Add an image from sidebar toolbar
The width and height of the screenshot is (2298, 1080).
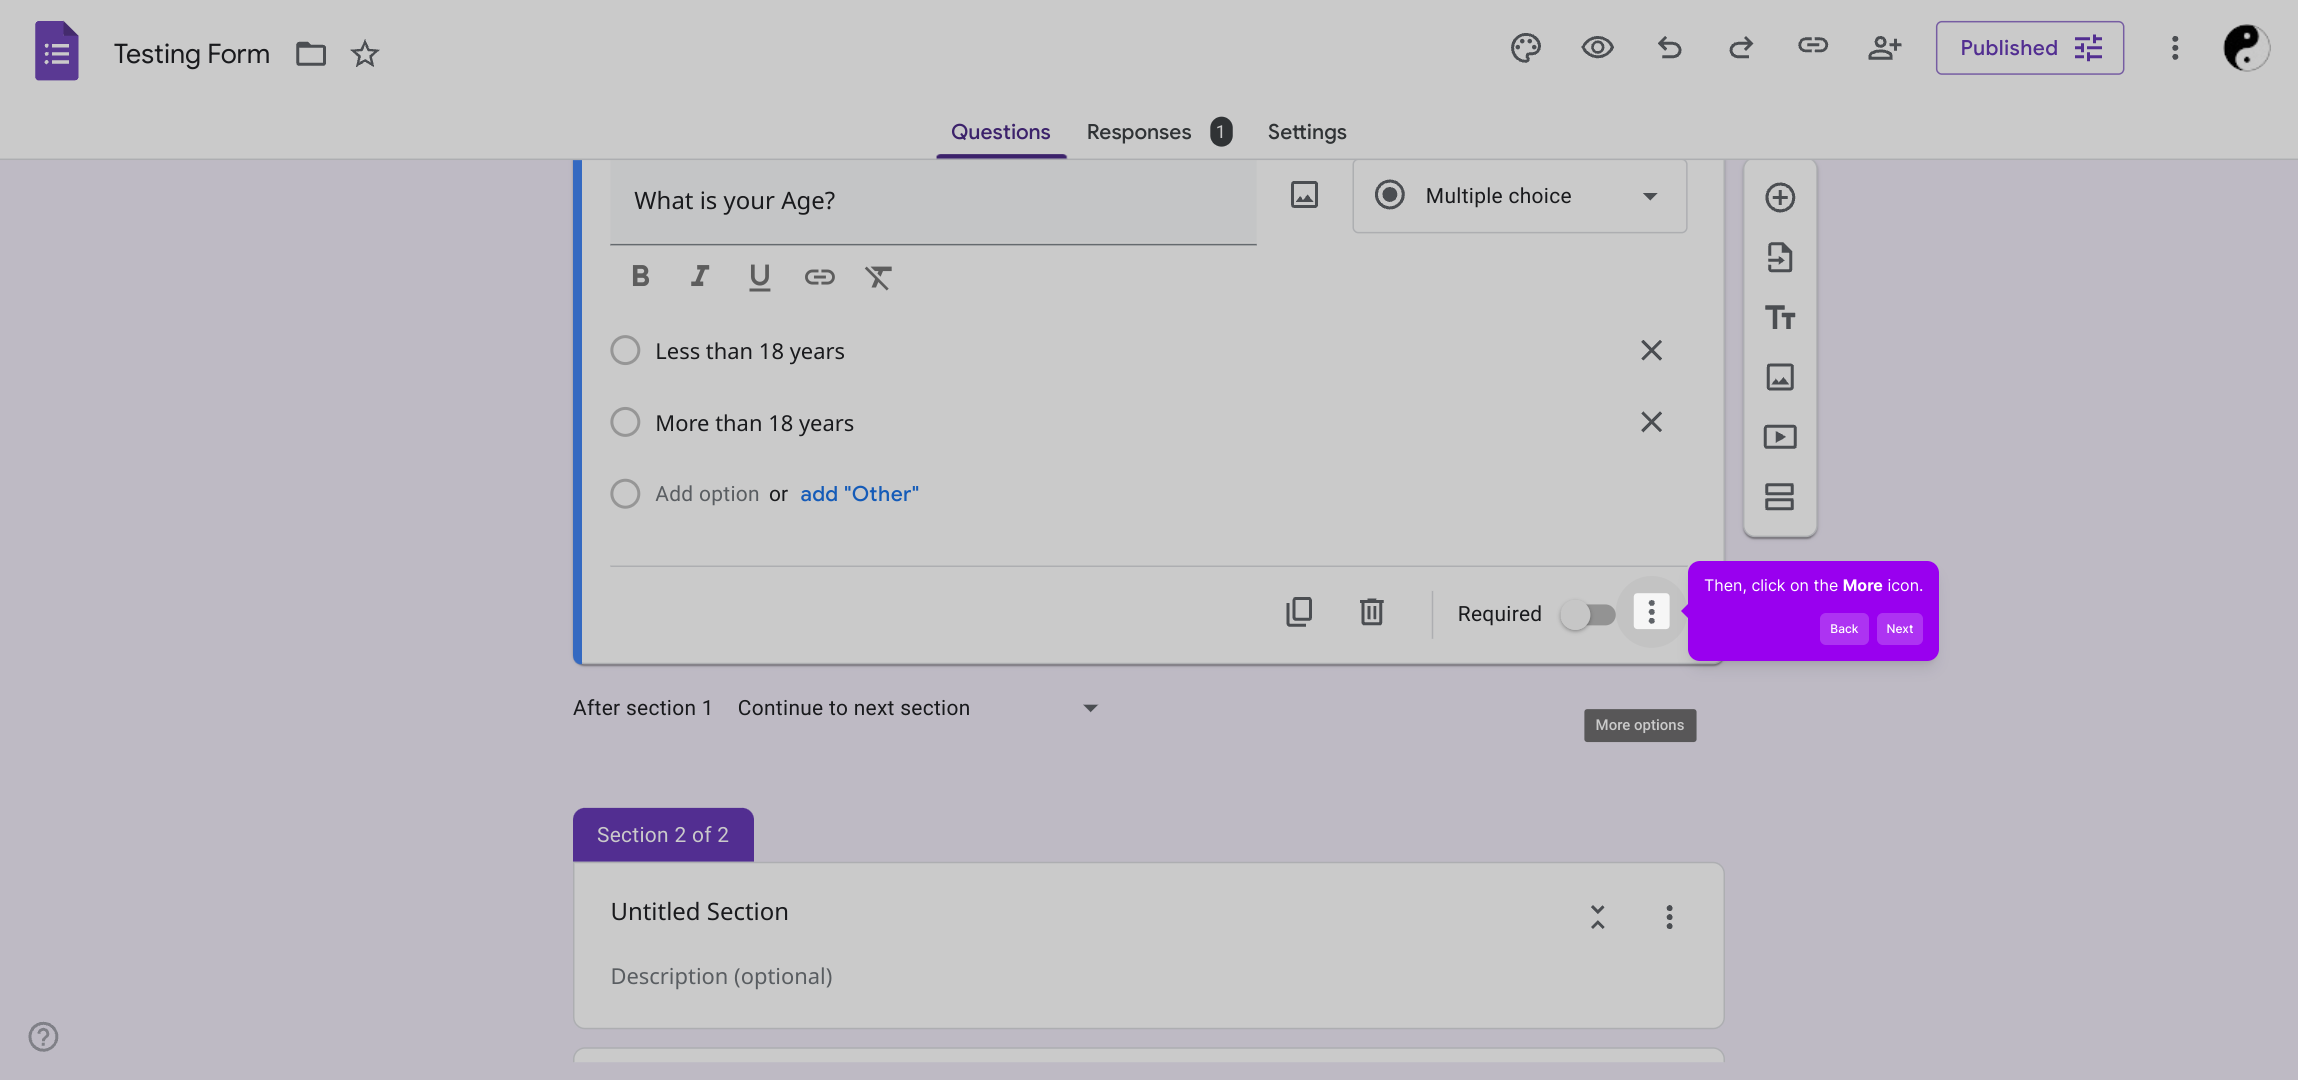tap(1780, 377)
